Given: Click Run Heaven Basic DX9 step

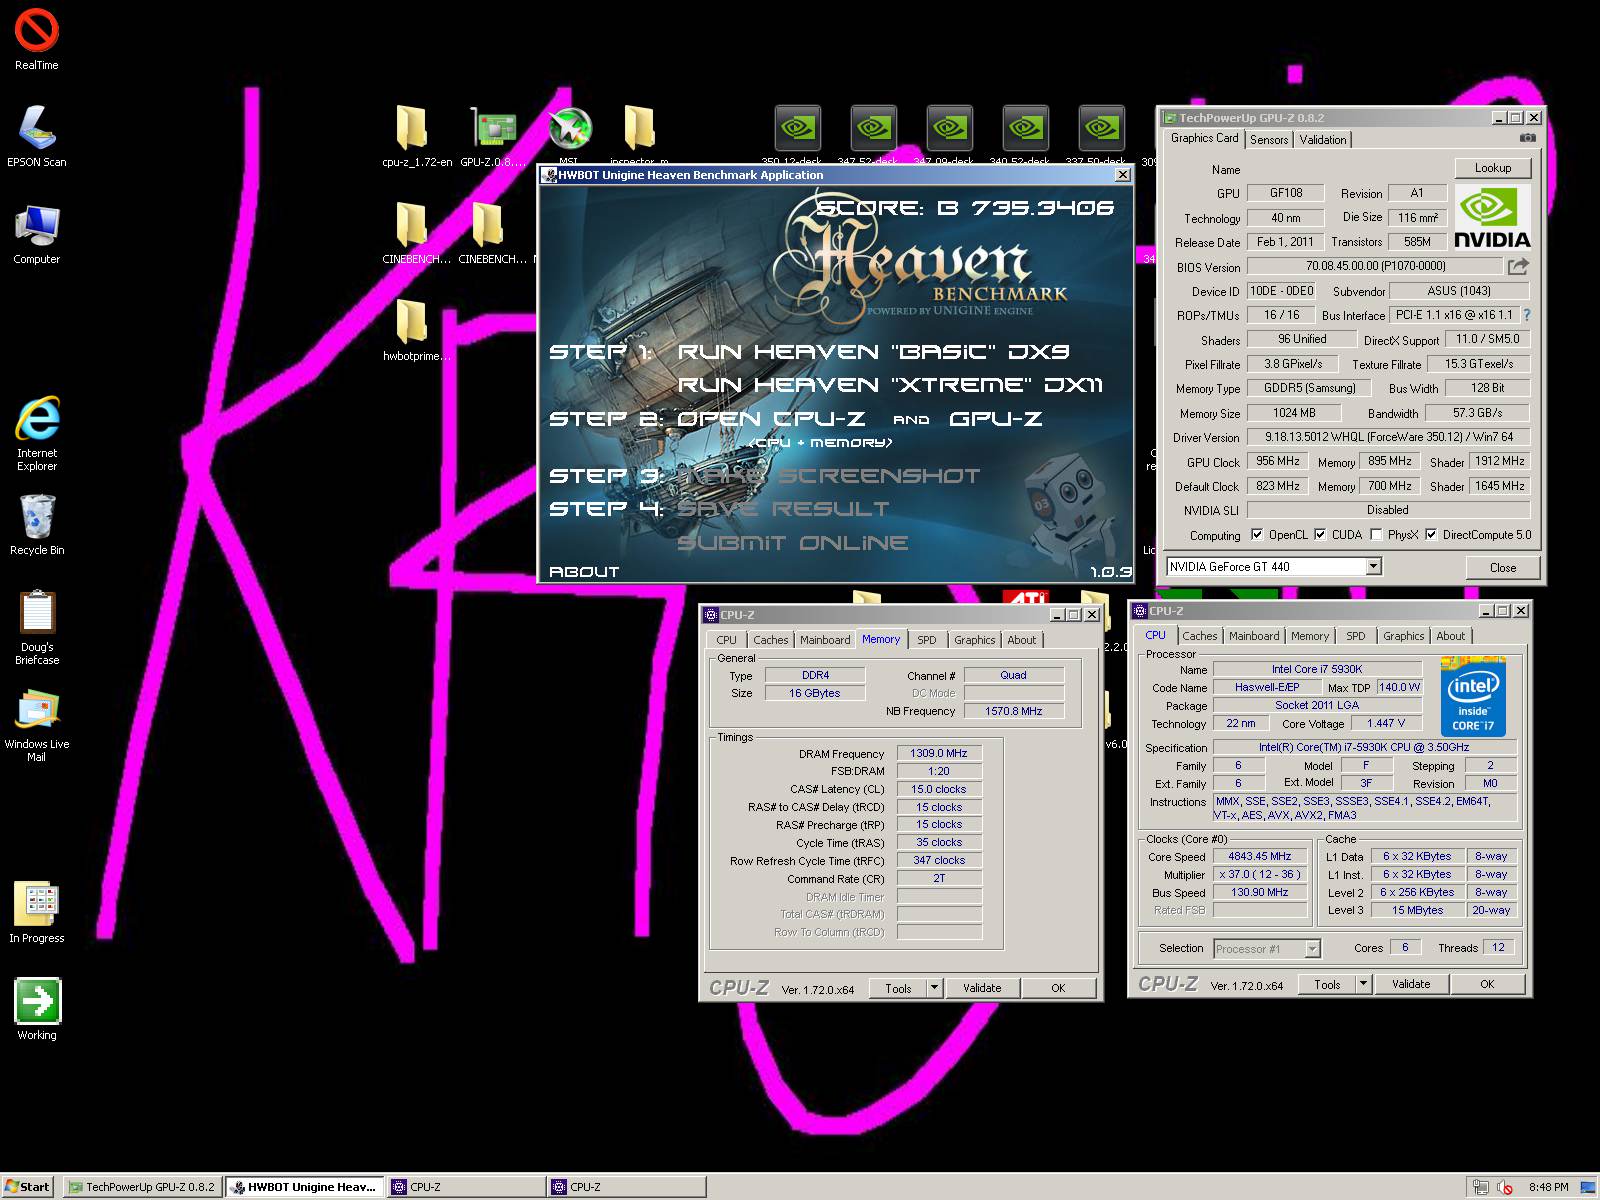Looking at the screenshot, I should point(874,352).
